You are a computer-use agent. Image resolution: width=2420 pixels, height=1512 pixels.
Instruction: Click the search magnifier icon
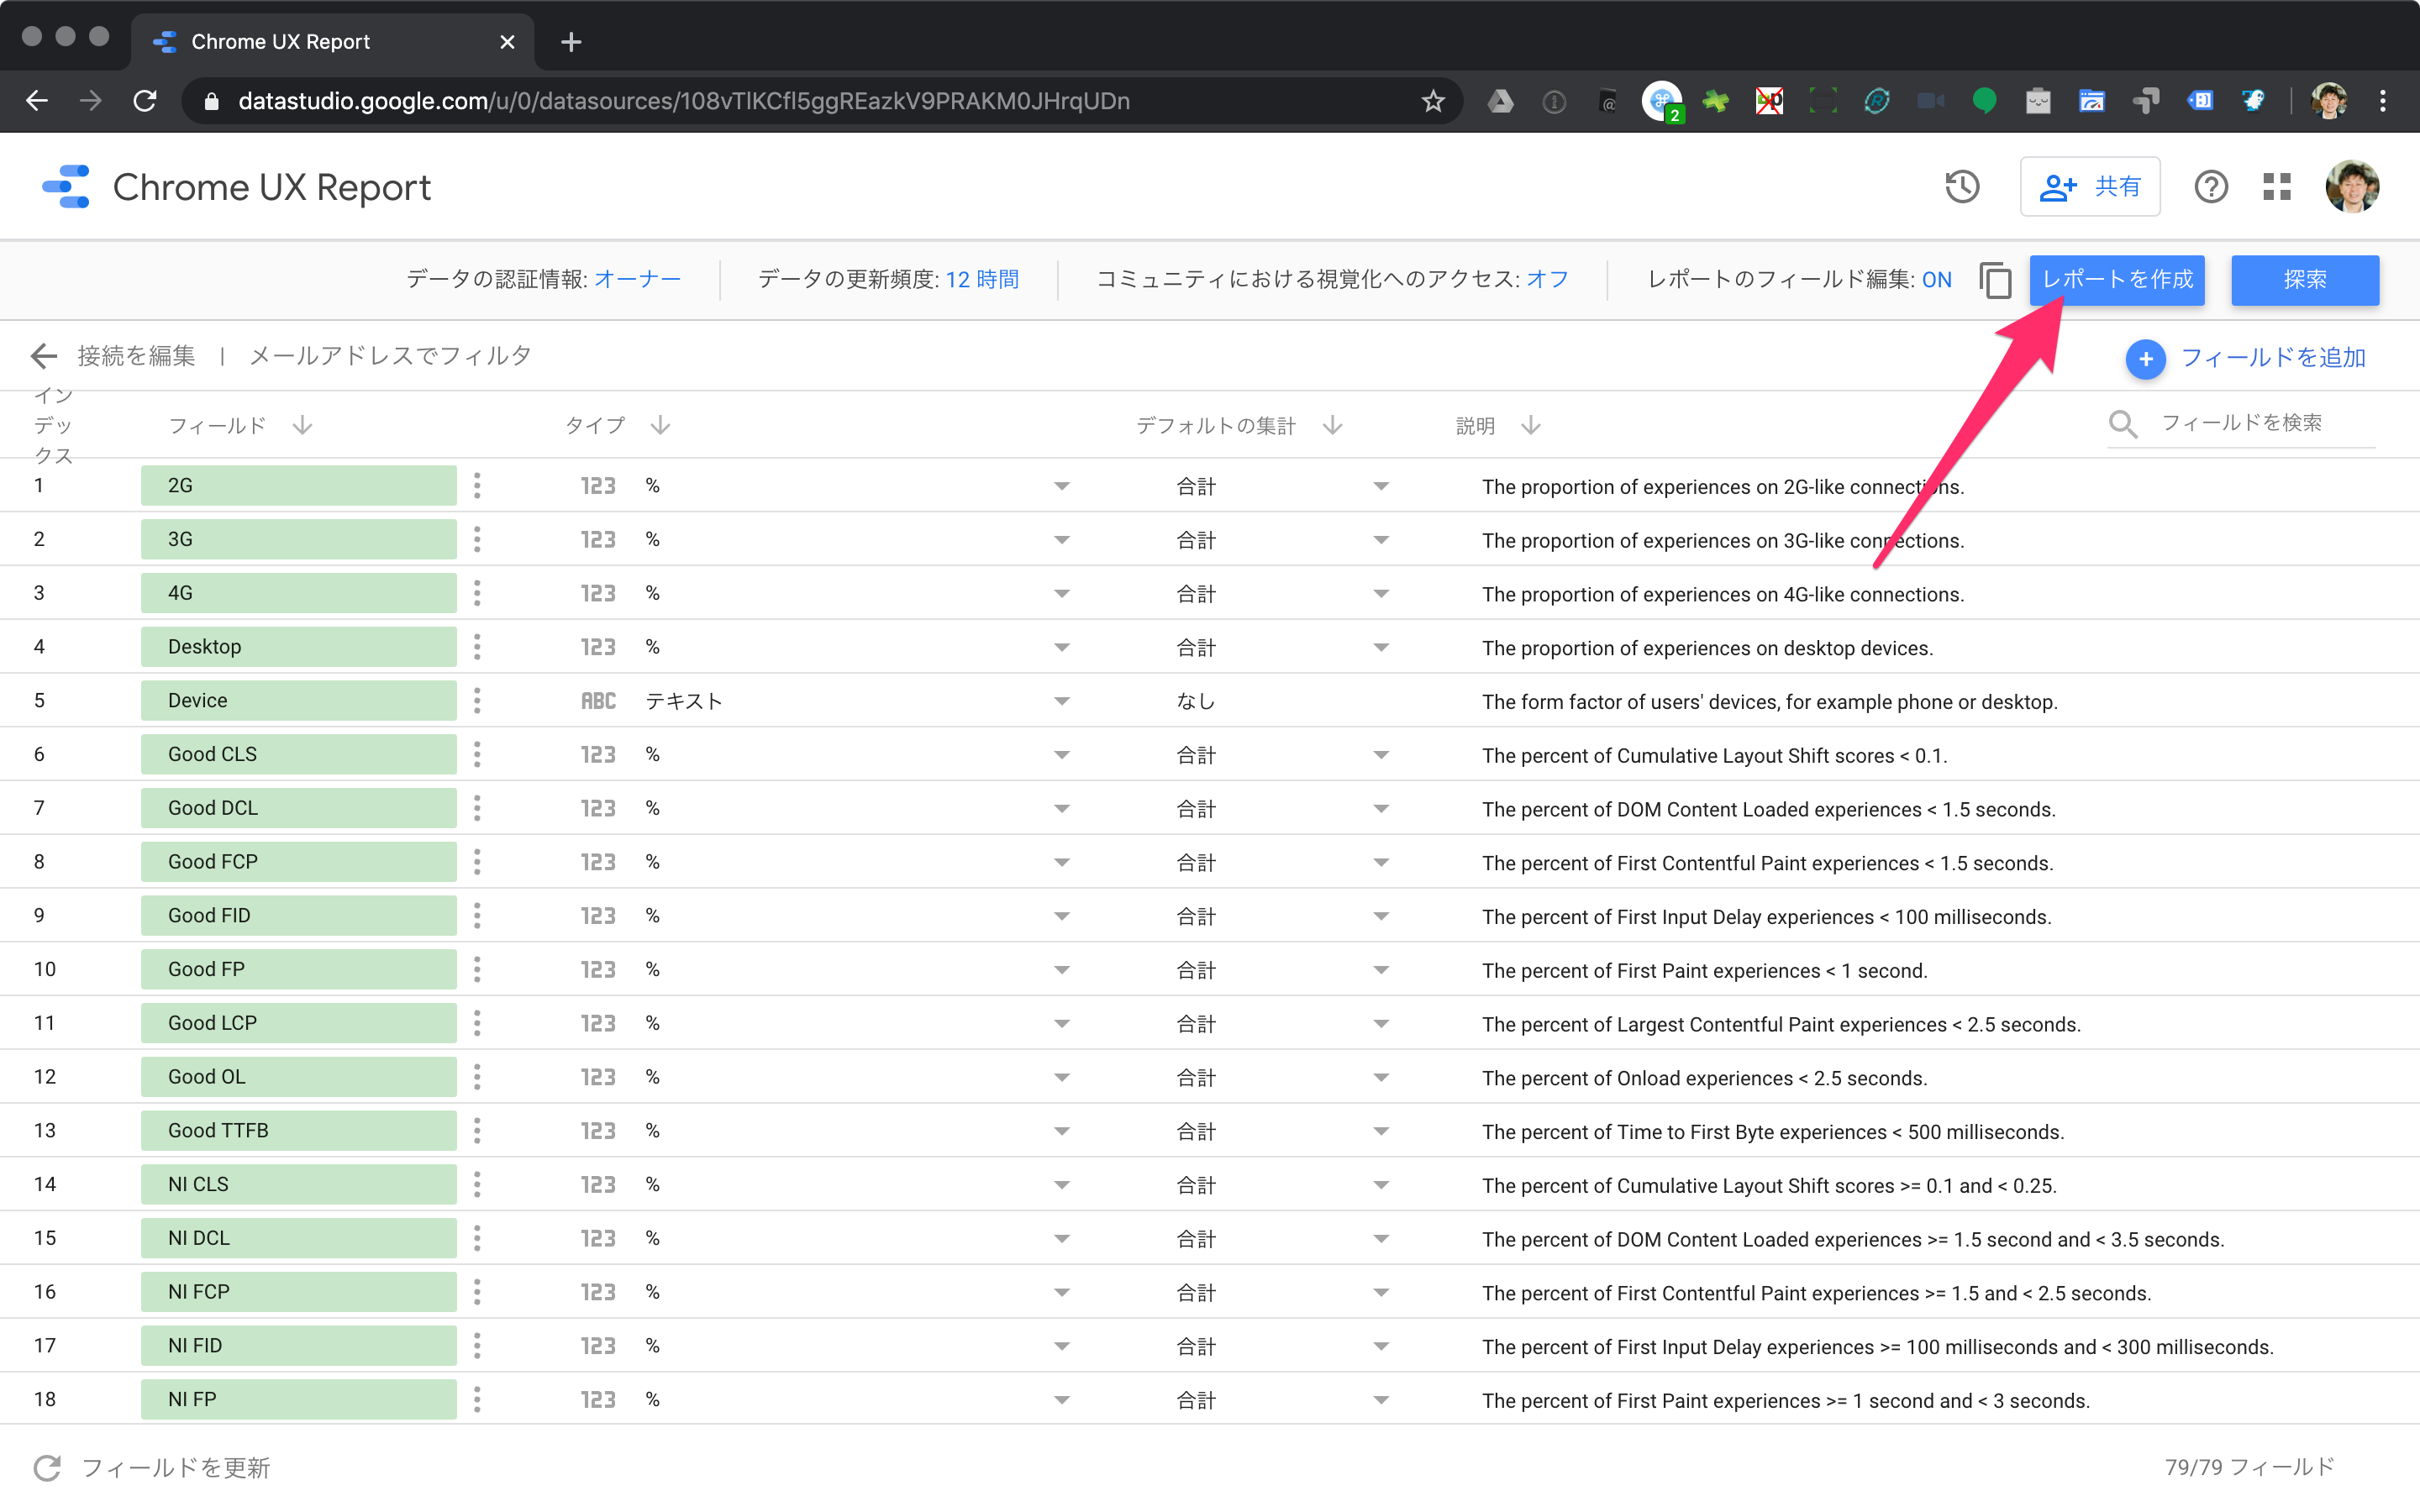(x=2122, y=424)
